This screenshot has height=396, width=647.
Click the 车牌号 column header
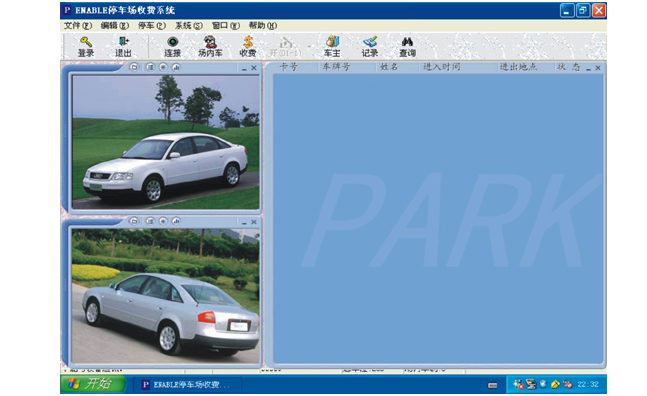coord(336,67)
